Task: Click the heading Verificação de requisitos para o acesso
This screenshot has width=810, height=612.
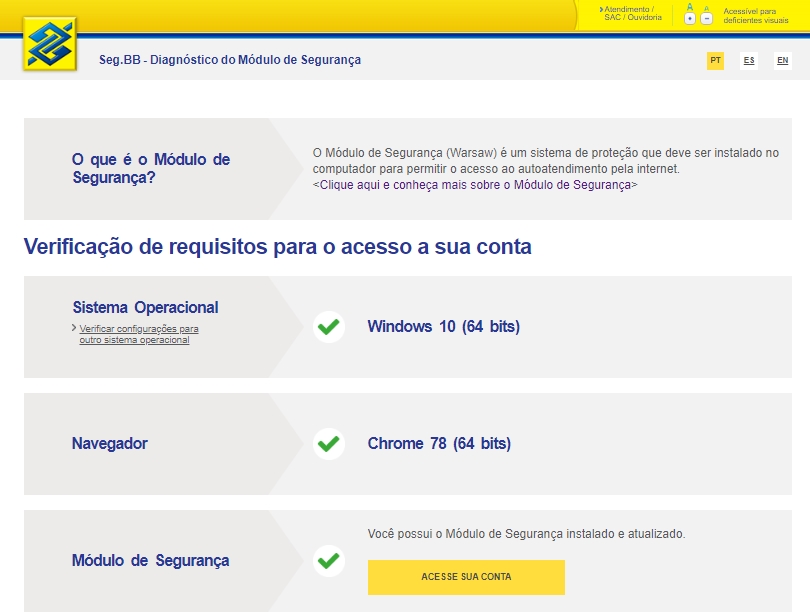Action: (277, 246)
